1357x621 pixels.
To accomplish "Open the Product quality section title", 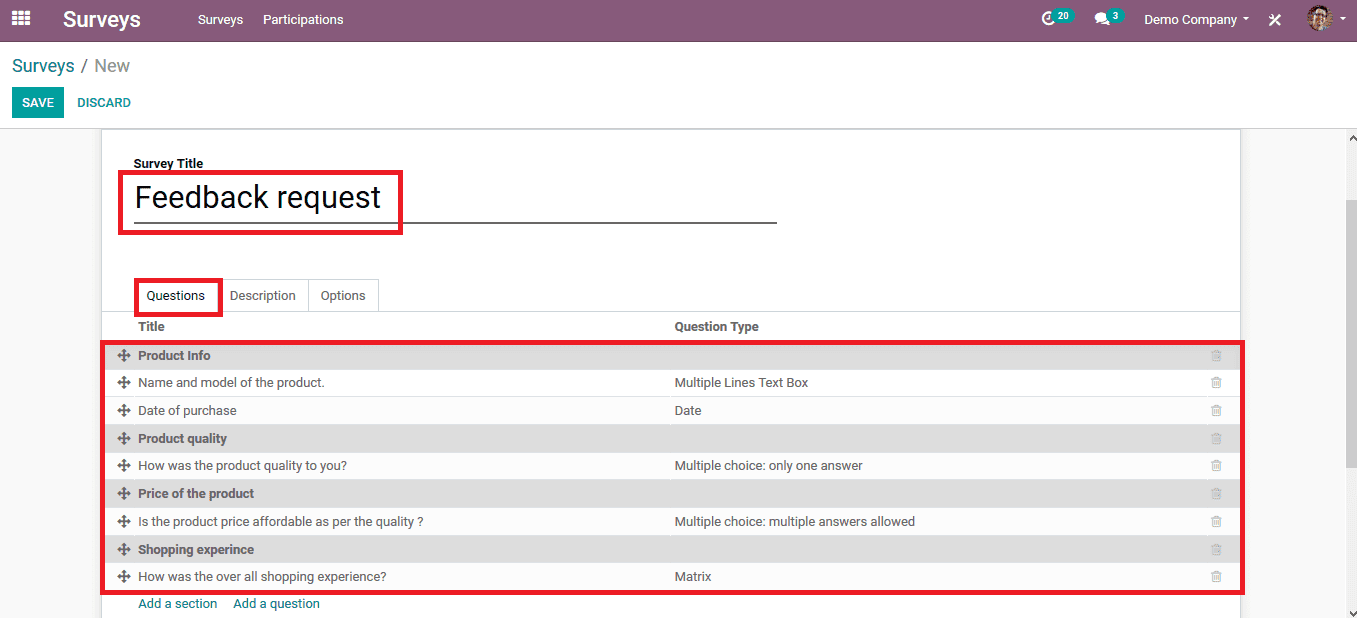I will pos(182,439).
